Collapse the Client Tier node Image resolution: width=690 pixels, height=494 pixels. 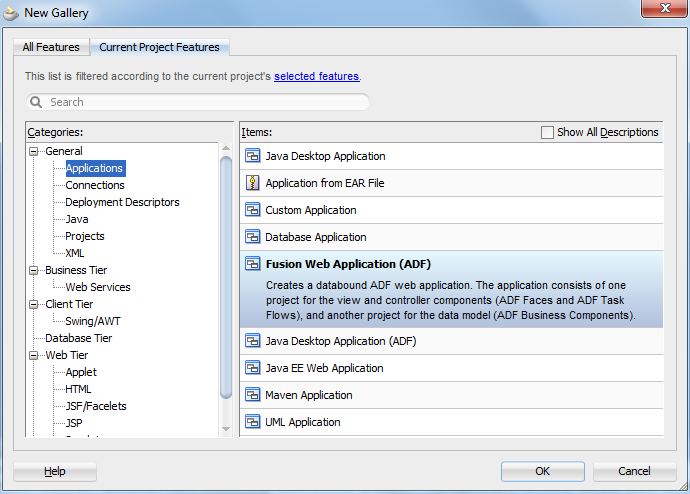click(x=33, y=304)
